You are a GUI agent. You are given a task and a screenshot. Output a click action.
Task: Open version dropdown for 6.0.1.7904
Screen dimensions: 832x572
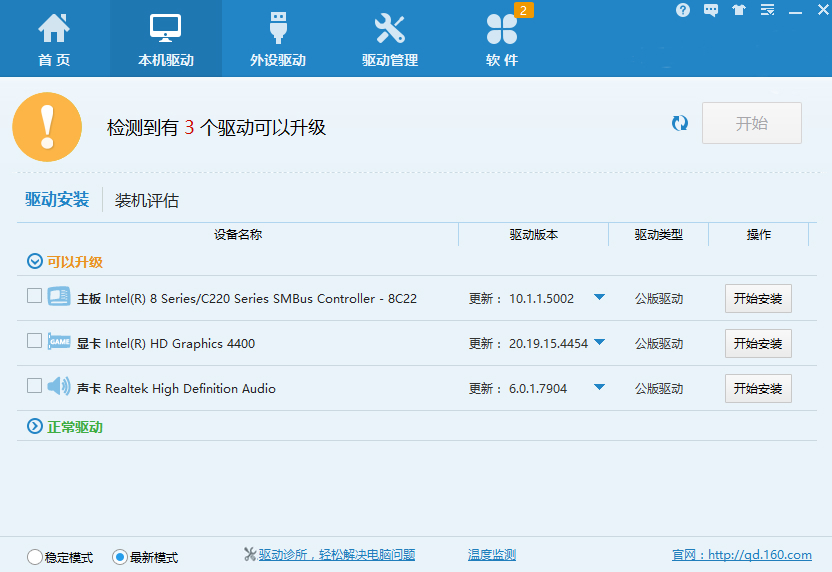pyautogui.click(x=599, y=387)
